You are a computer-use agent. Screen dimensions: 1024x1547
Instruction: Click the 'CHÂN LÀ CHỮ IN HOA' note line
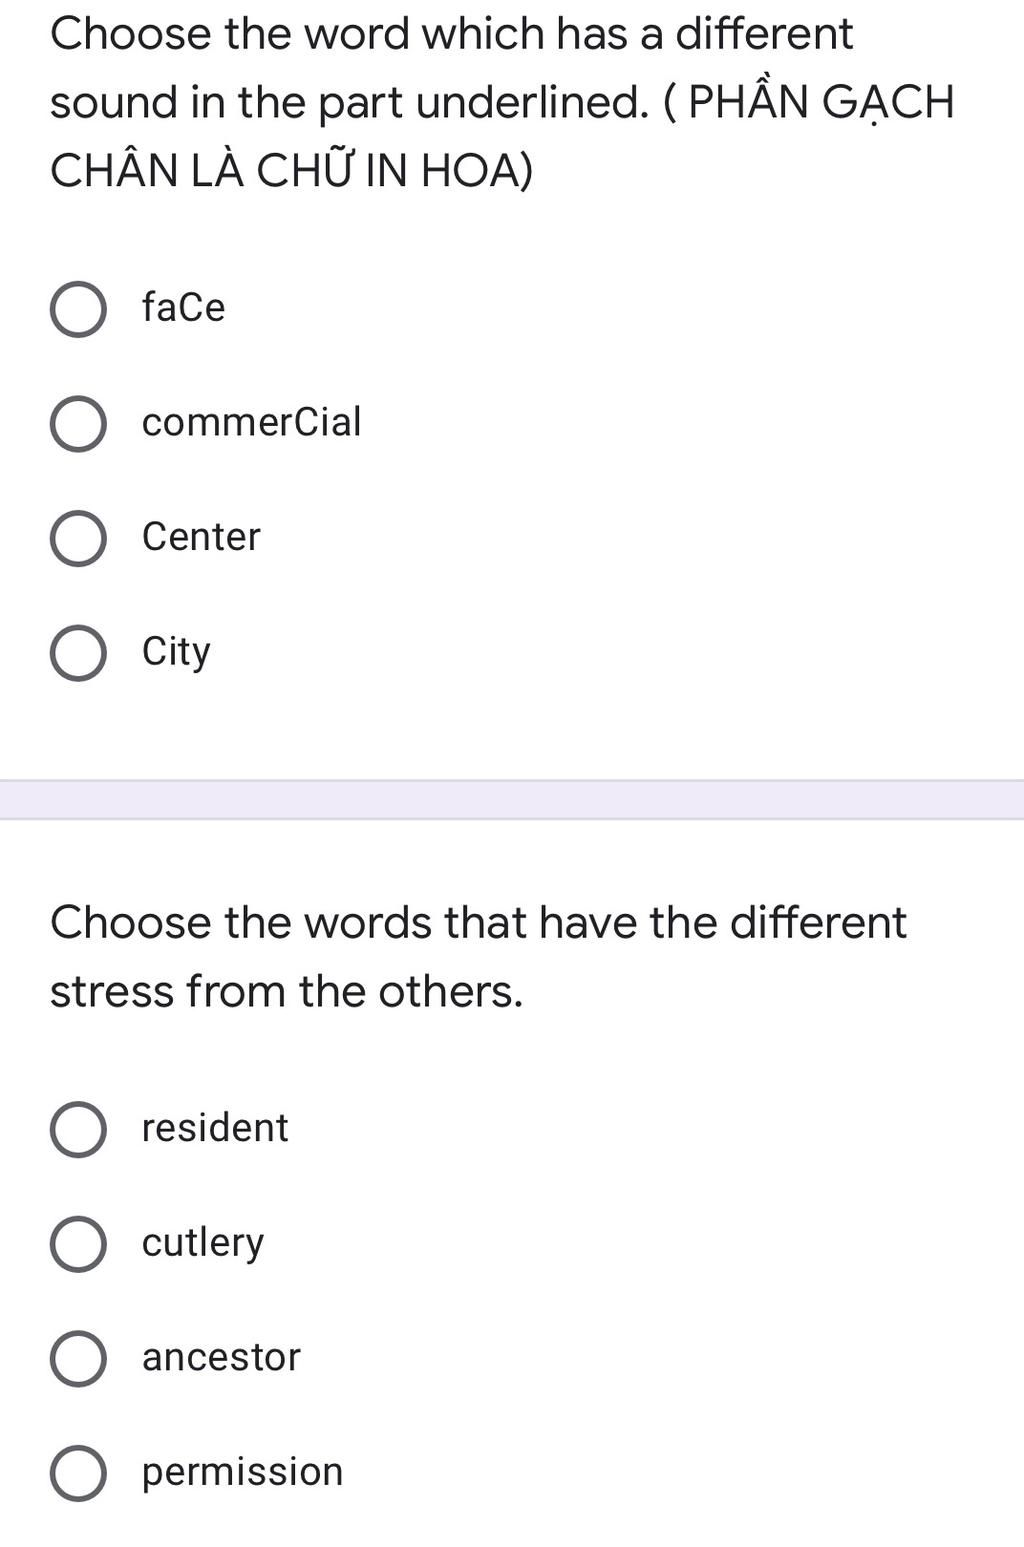pyautogui.click(x=291, y=170)
